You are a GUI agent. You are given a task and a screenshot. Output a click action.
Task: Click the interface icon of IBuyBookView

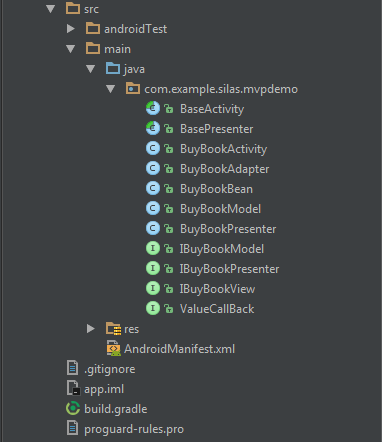click(153, 288)
